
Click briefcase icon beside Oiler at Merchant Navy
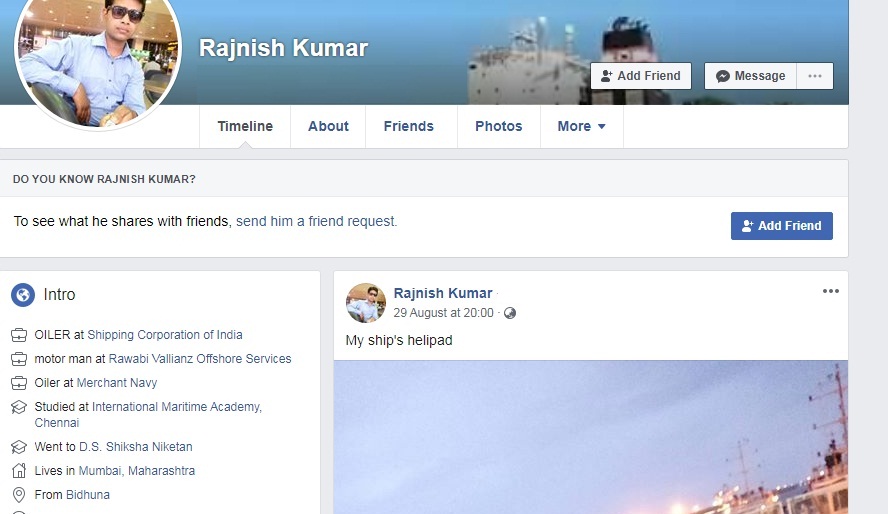click(x=19, y=383)
